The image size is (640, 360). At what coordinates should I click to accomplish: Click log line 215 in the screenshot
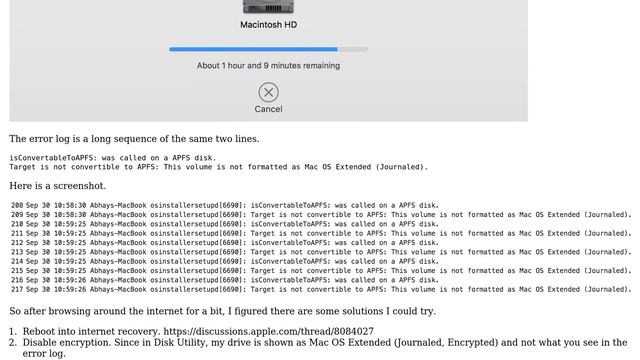tap(321, 271)
